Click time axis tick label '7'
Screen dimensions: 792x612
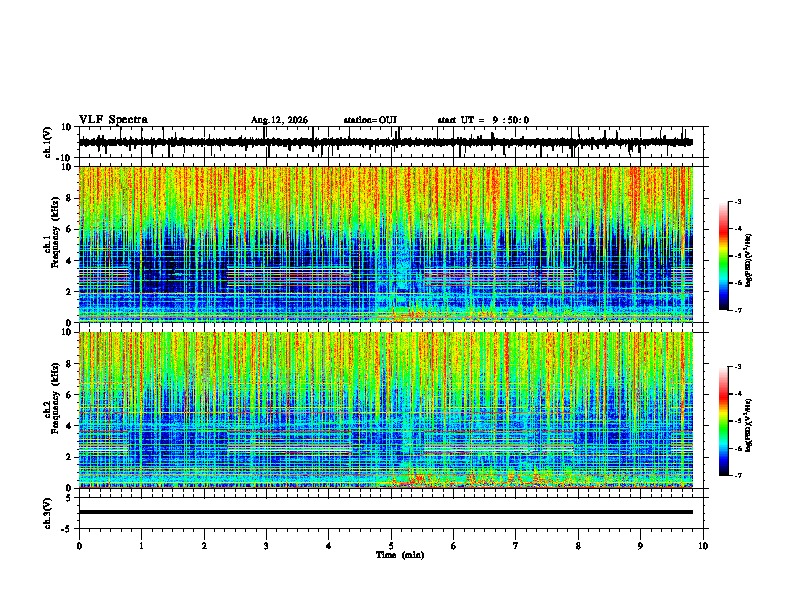click(x=516, y=546)
